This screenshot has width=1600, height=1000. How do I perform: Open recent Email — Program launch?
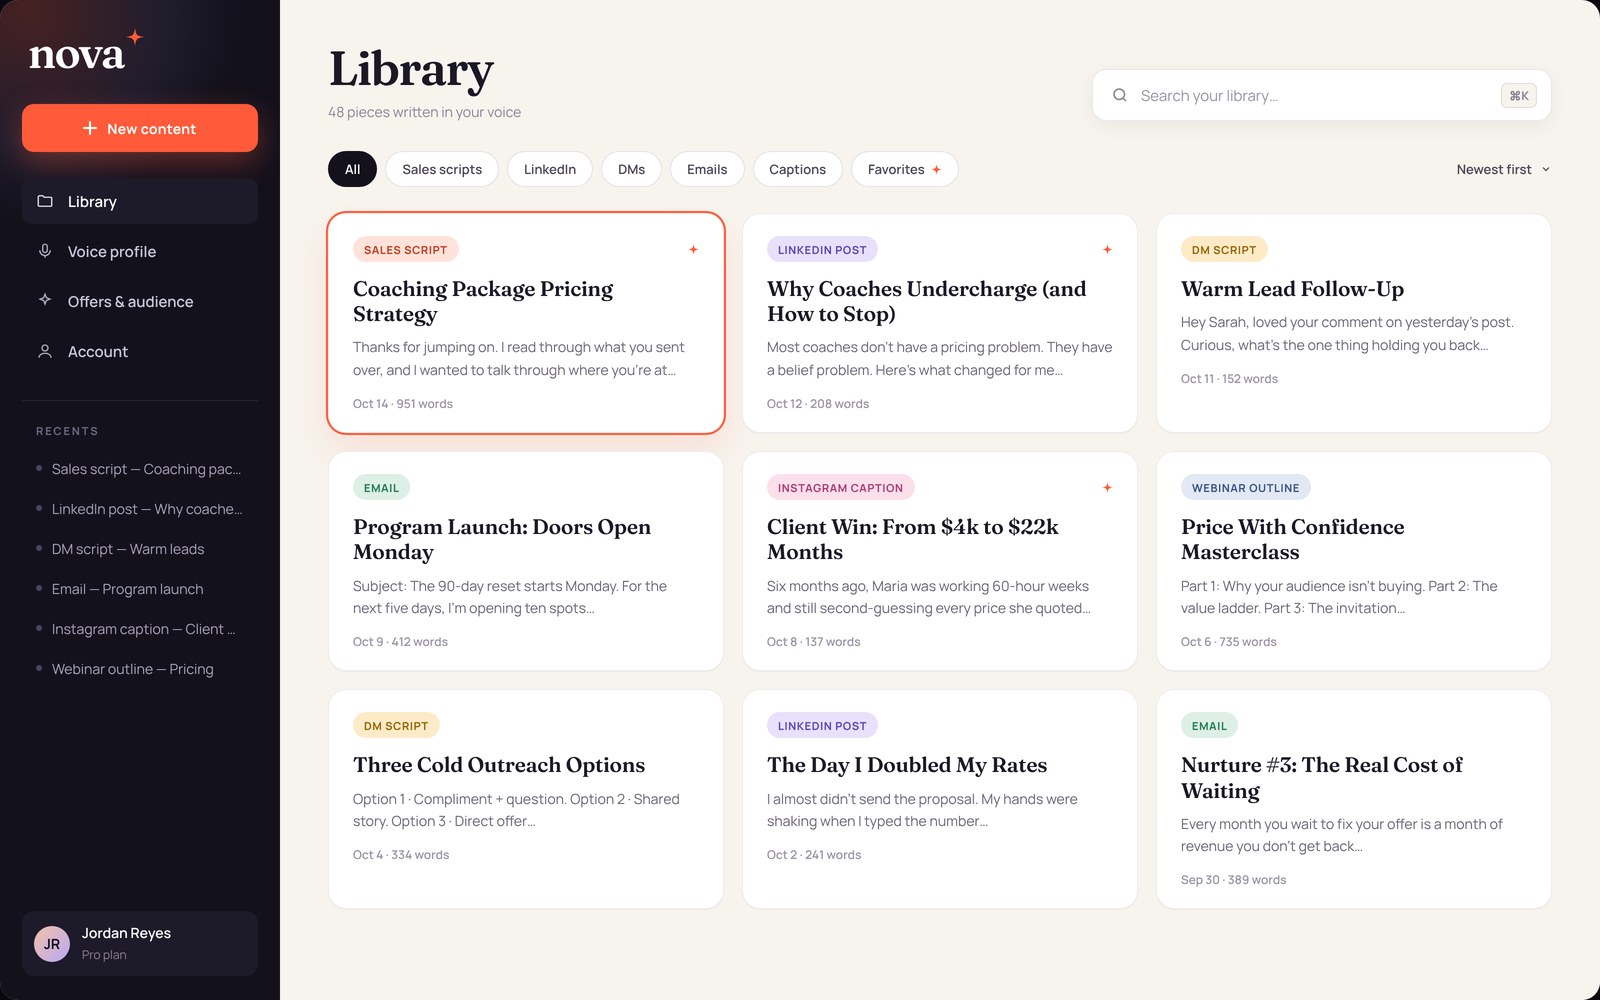click(x=140, y=589)
